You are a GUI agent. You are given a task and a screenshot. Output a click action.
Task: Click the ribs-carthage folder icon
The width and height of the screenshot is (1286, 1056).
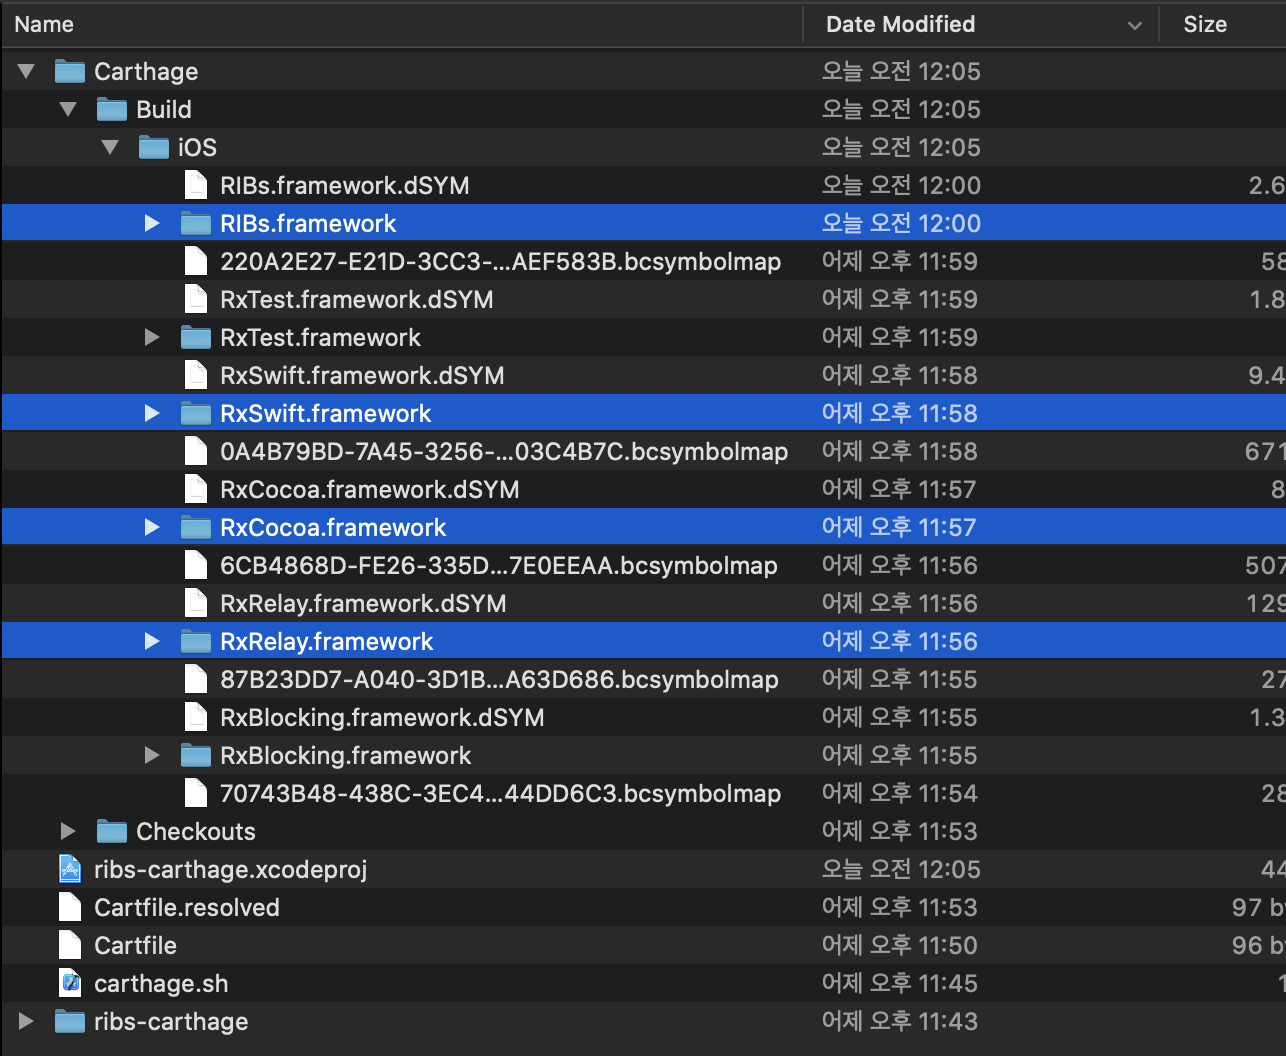(70, 1021)
